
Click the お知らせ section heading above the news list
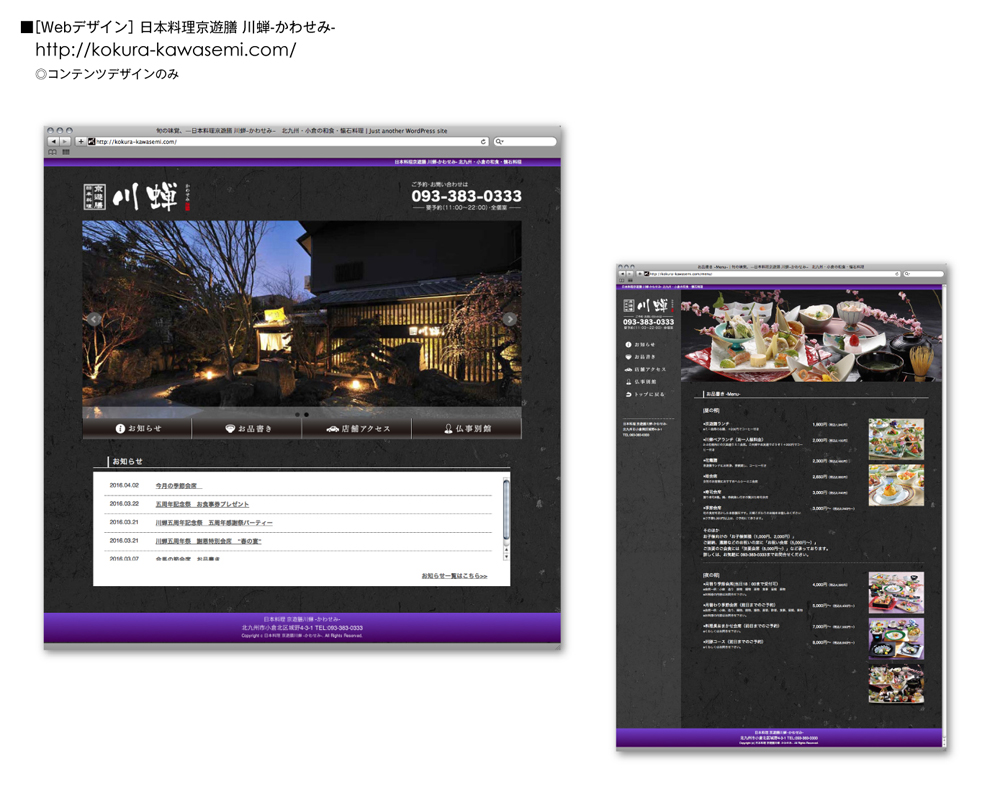(x=128, y=461)
